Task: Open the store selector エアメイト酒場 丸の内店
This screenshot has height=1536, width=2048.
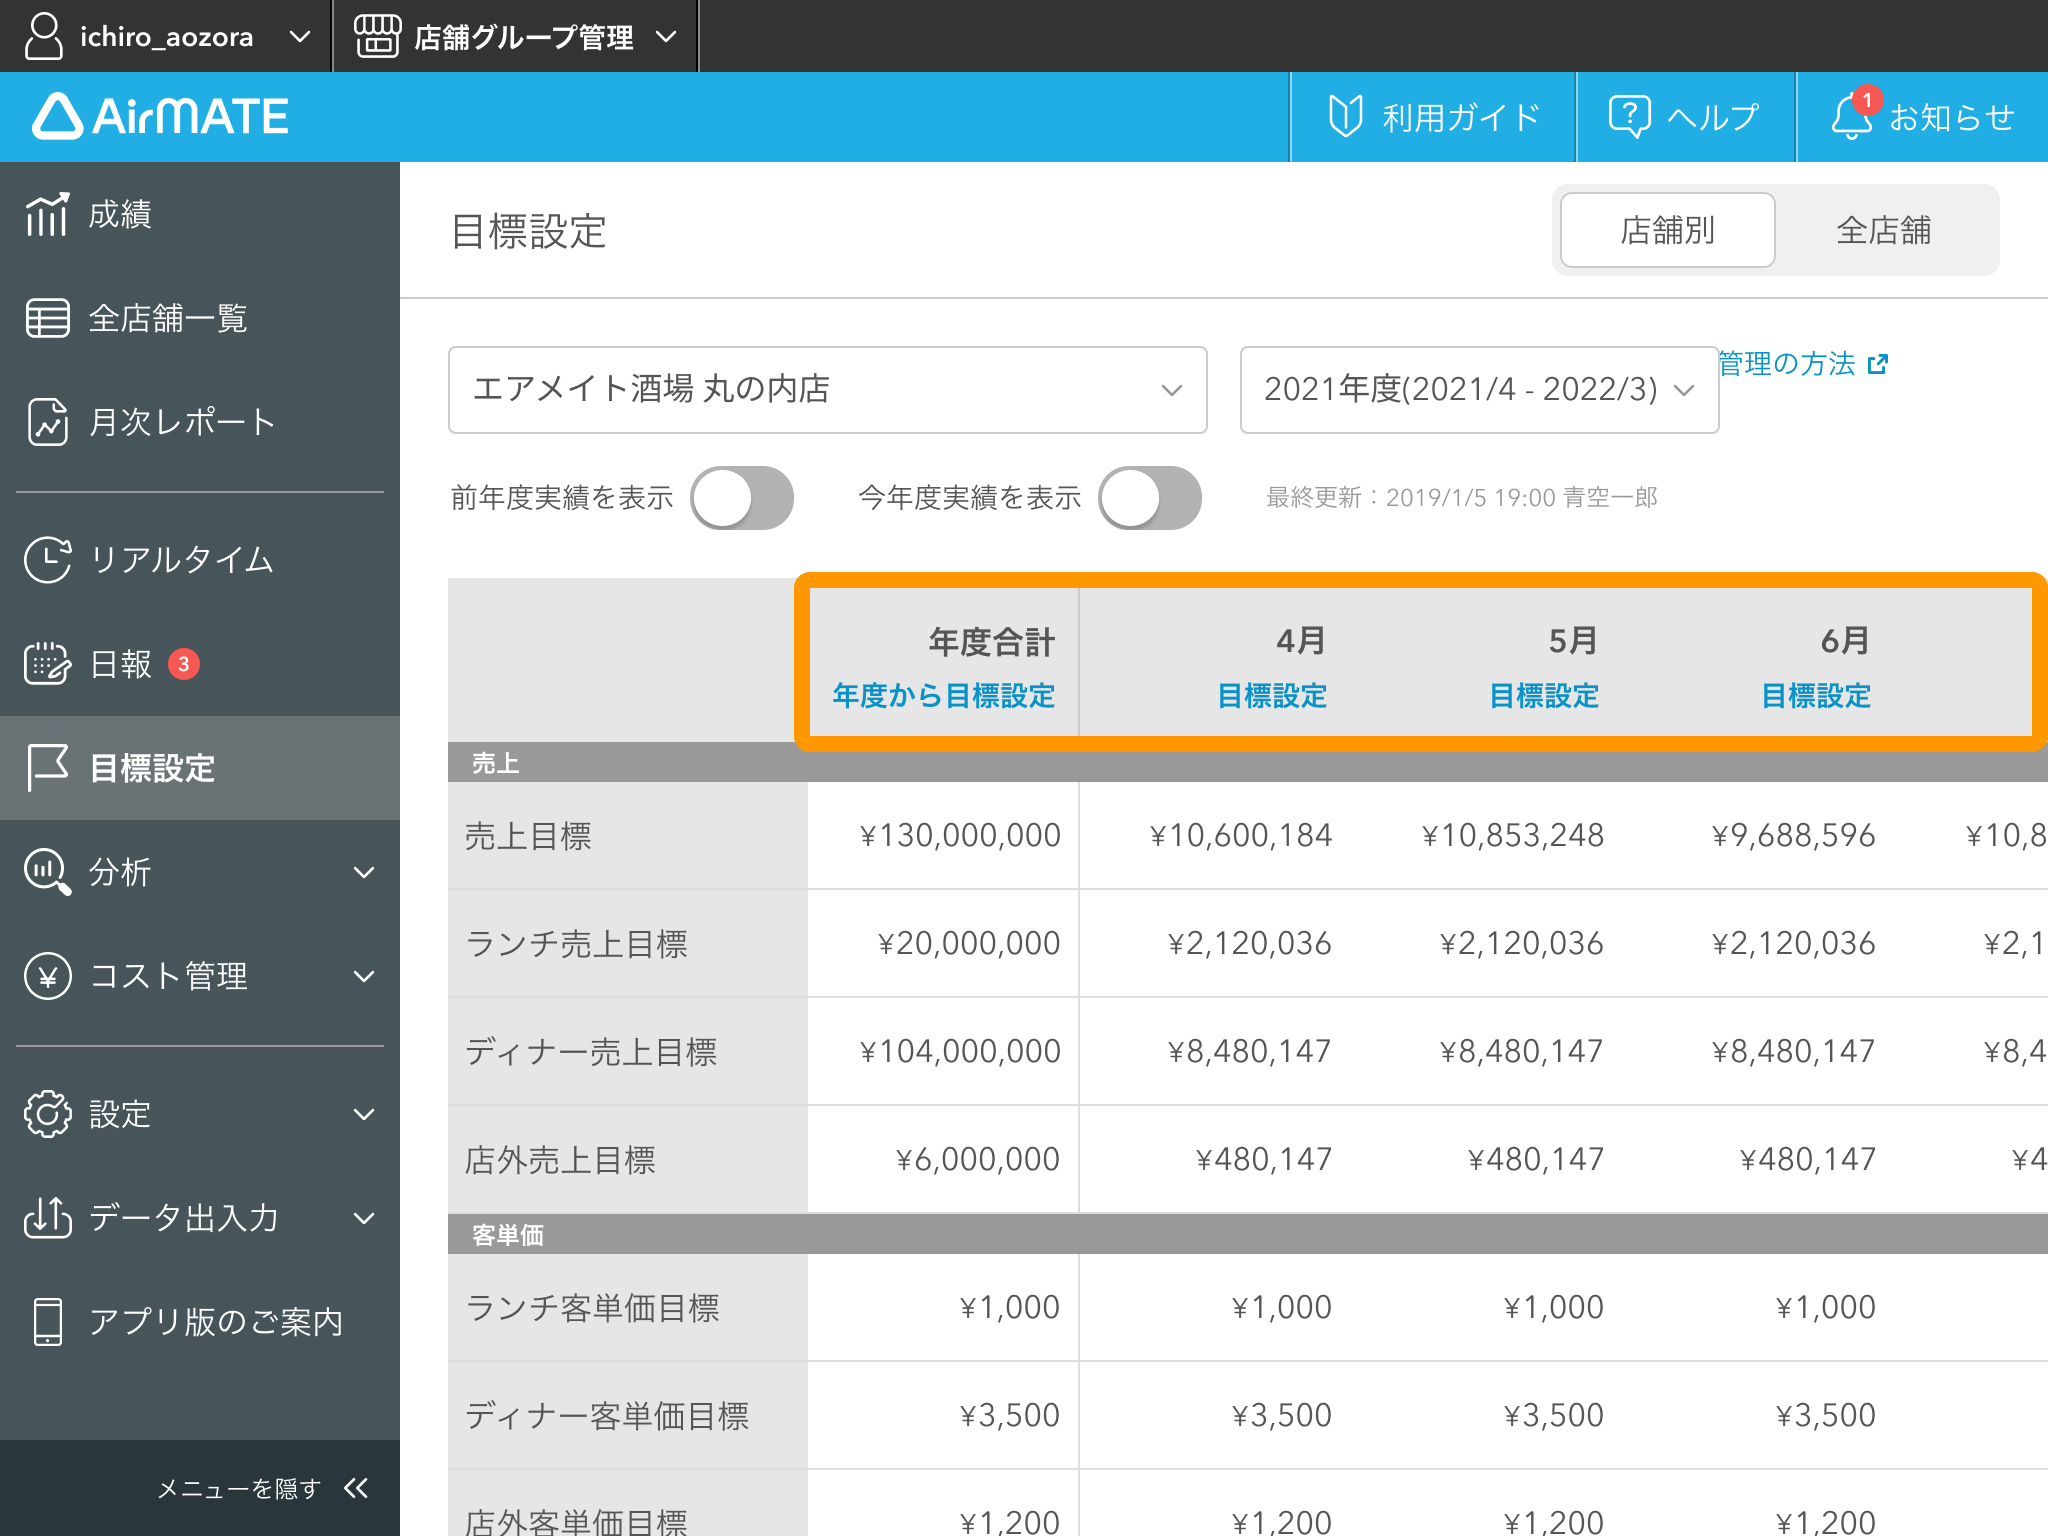Action: [x=827, y=390]
